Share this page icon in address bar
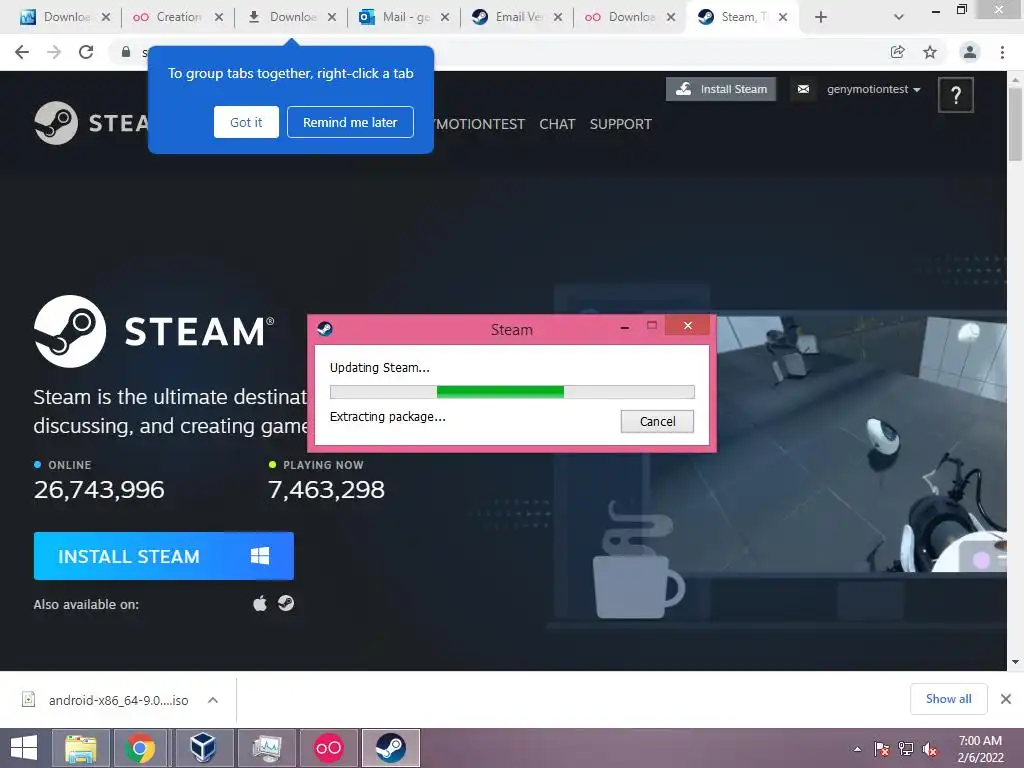 897,52
